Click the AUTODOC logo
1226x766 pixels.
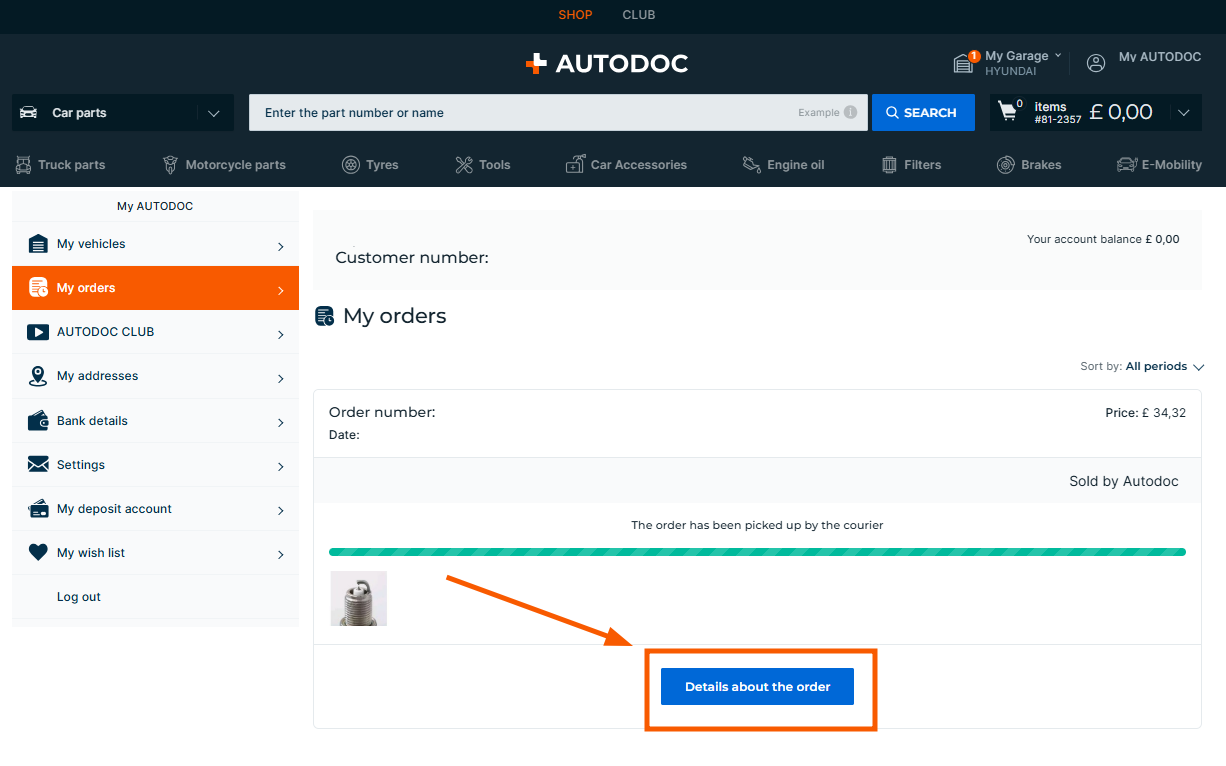(x=607, y=64)
